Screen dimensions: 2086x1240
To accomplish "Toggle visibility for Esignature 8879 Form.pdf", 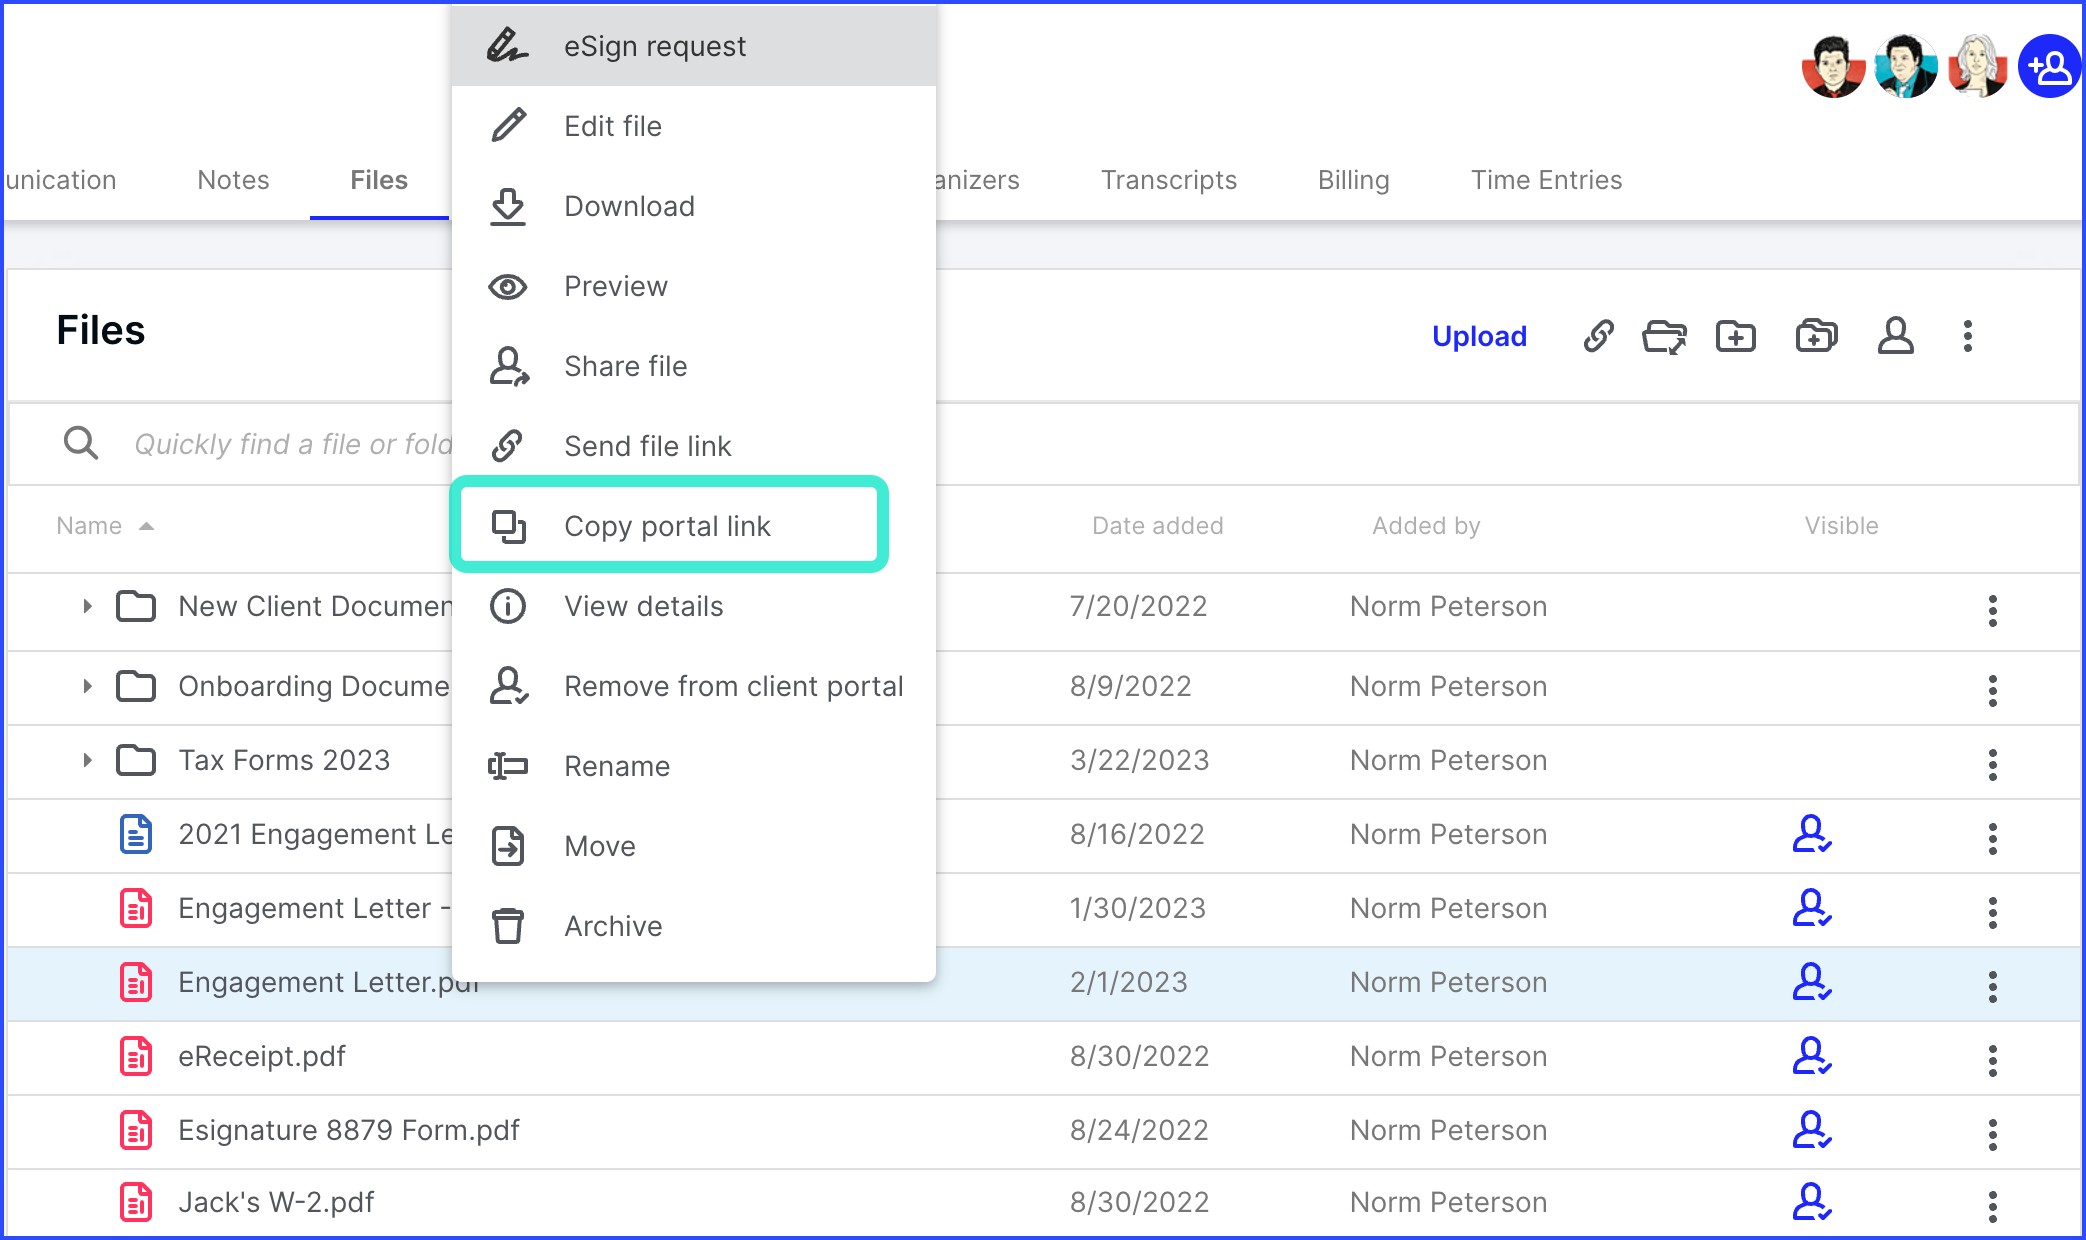I will (x=1813, y=1134).
